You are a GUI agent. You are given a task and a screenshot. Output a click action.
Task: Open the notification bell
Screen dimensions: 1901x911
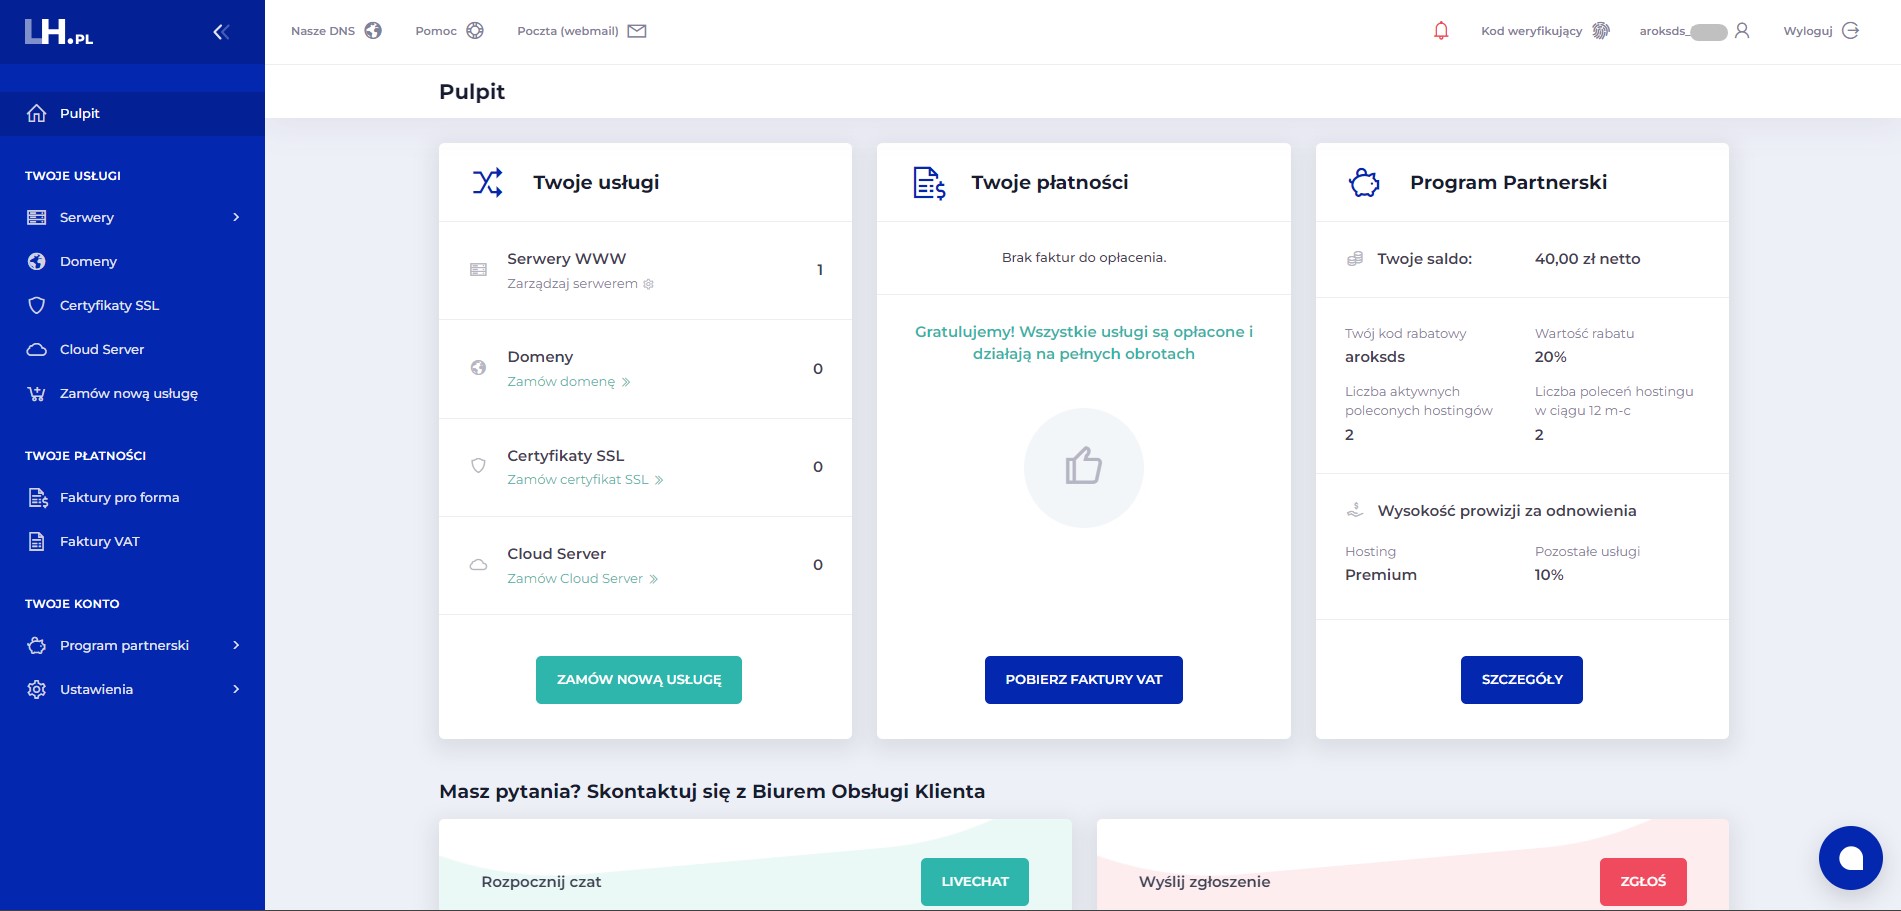click(1441, 31)
